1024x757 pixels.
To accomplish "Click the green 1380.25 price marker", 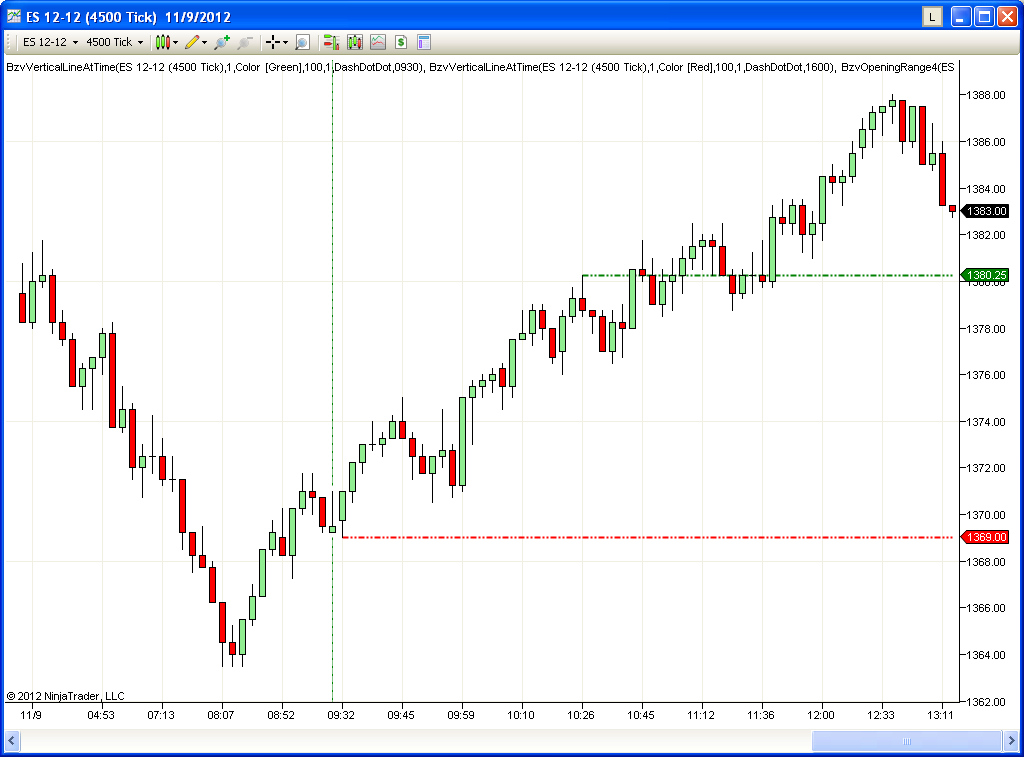I will [x=984, y=275].
